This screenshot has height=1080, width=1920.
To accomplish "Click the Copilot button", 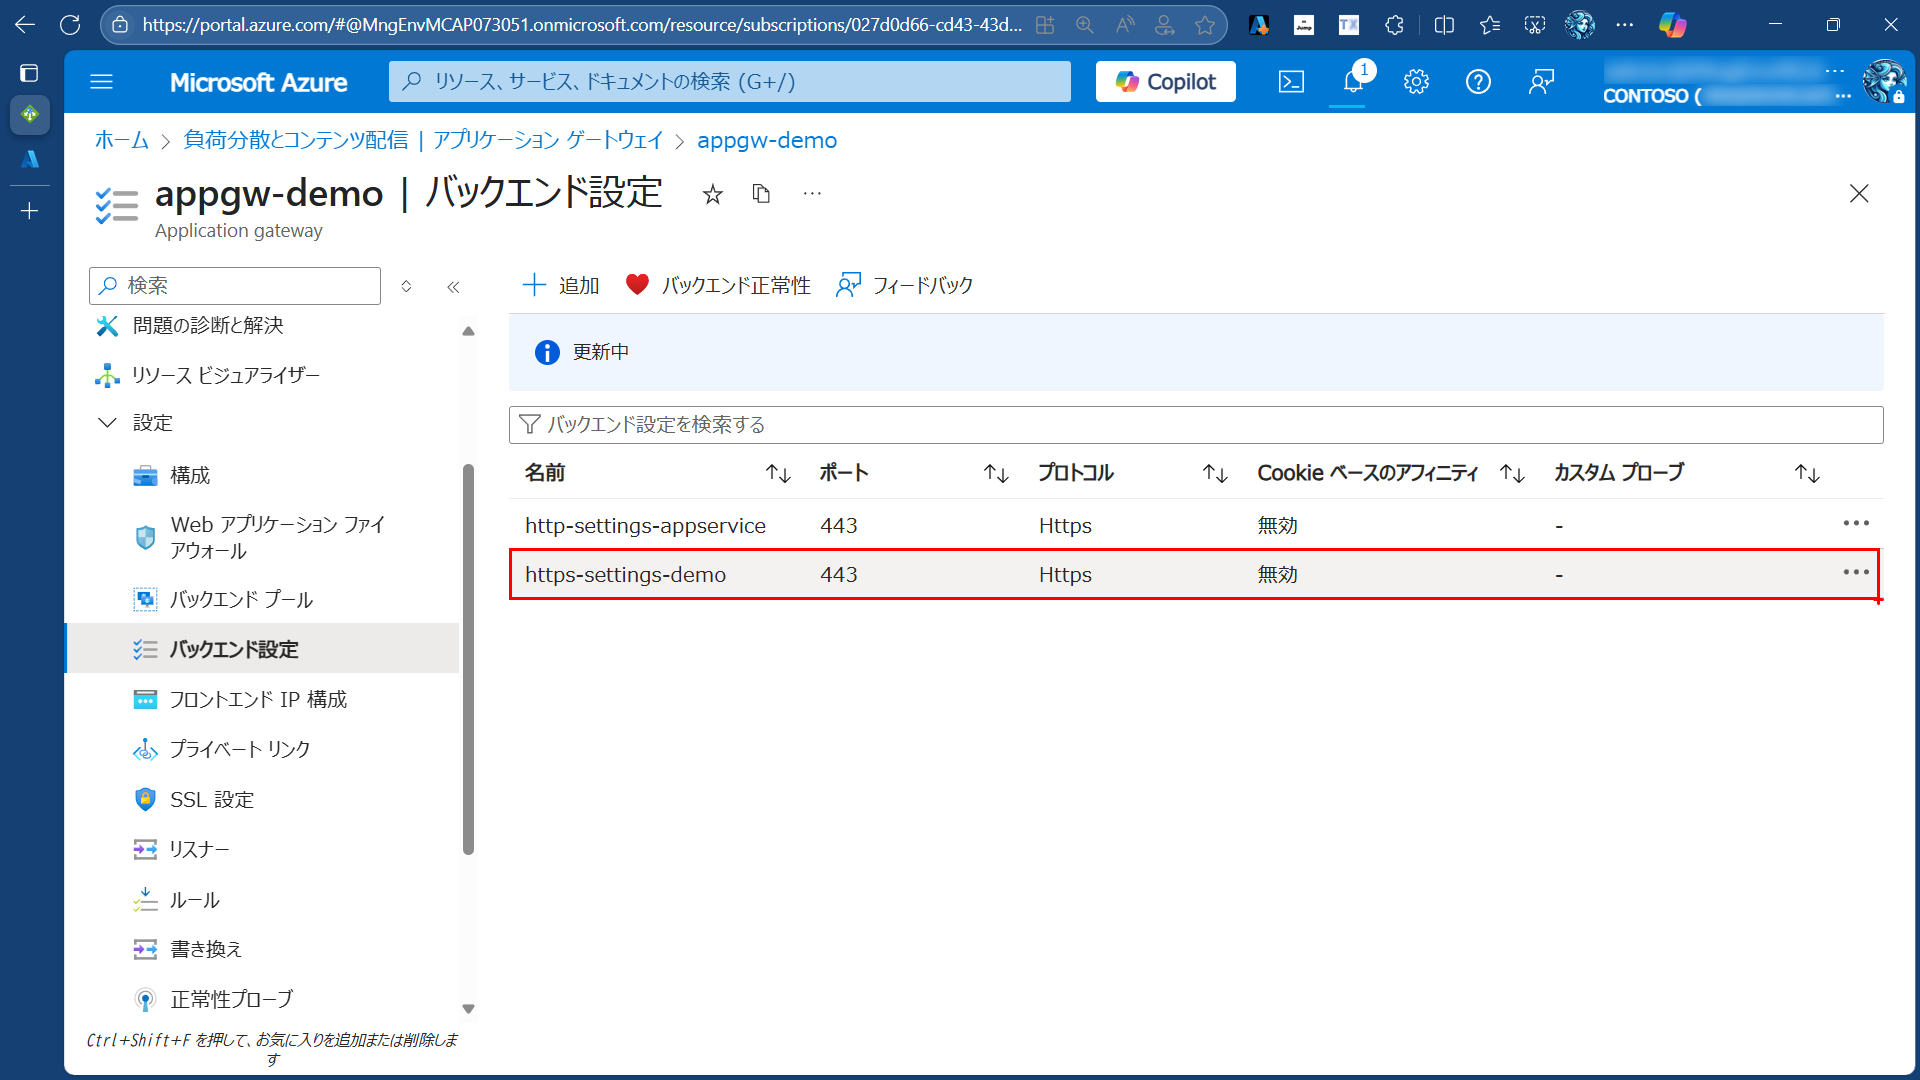I will [x=1166, y=82].
